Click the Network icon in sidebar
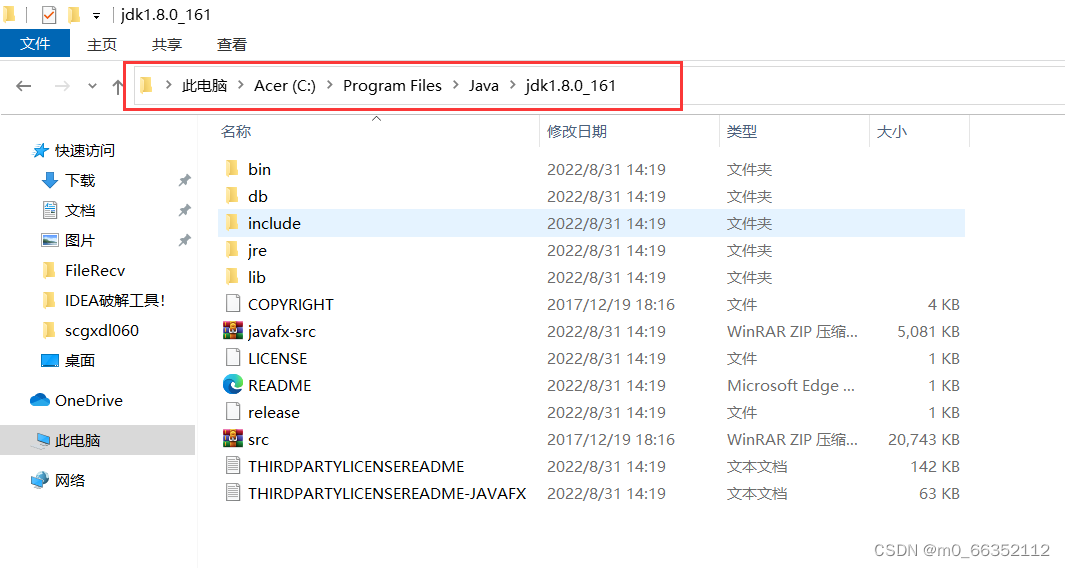 pyautogui.click(x=40, y=480)
